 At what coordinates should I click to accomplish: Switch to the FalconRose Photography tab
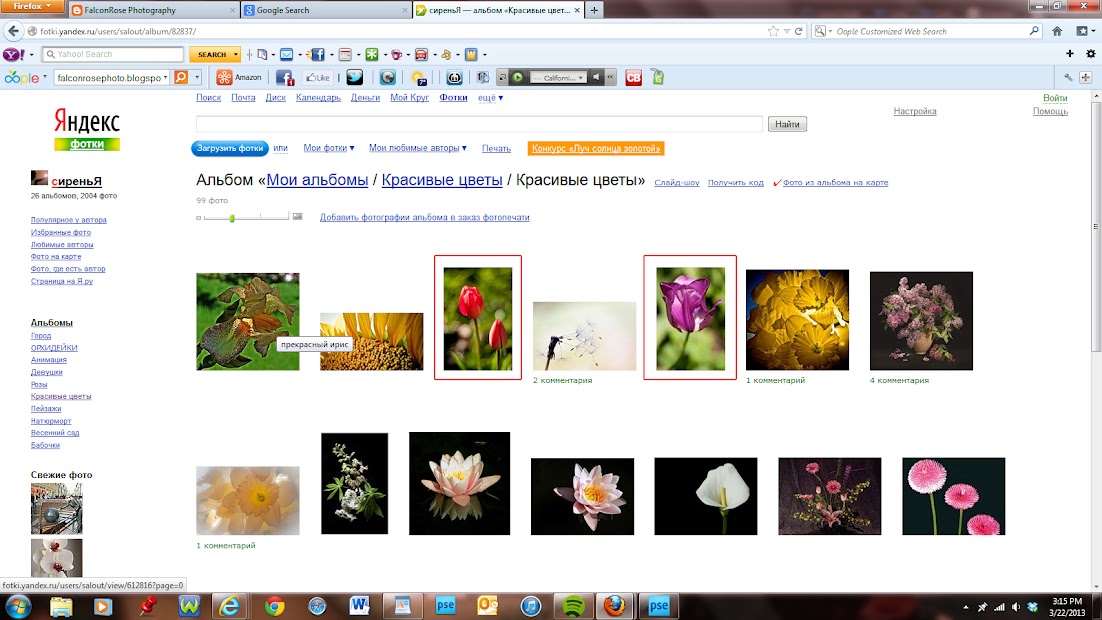[153, 10]
